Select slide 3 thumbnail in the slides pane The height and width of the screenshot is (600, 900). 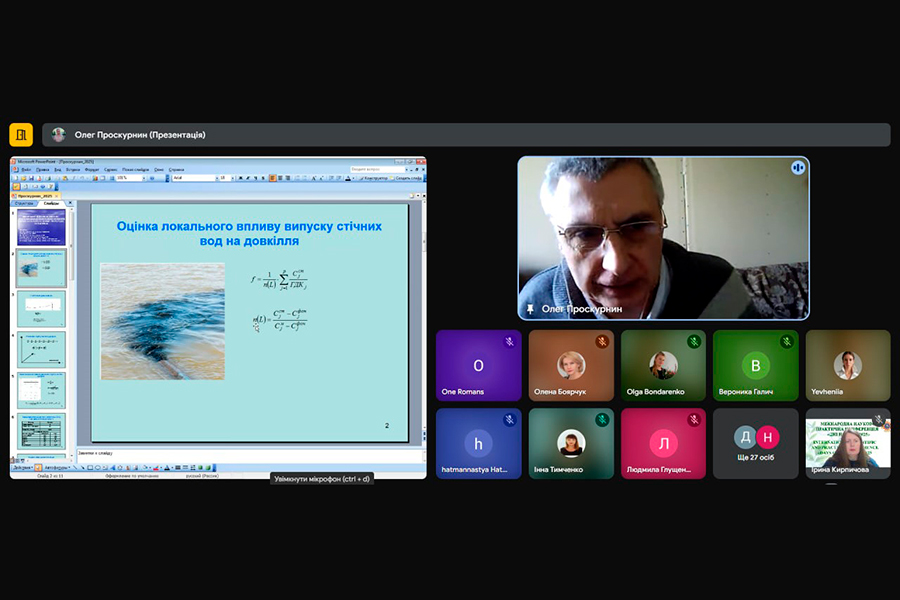point(41,309)
